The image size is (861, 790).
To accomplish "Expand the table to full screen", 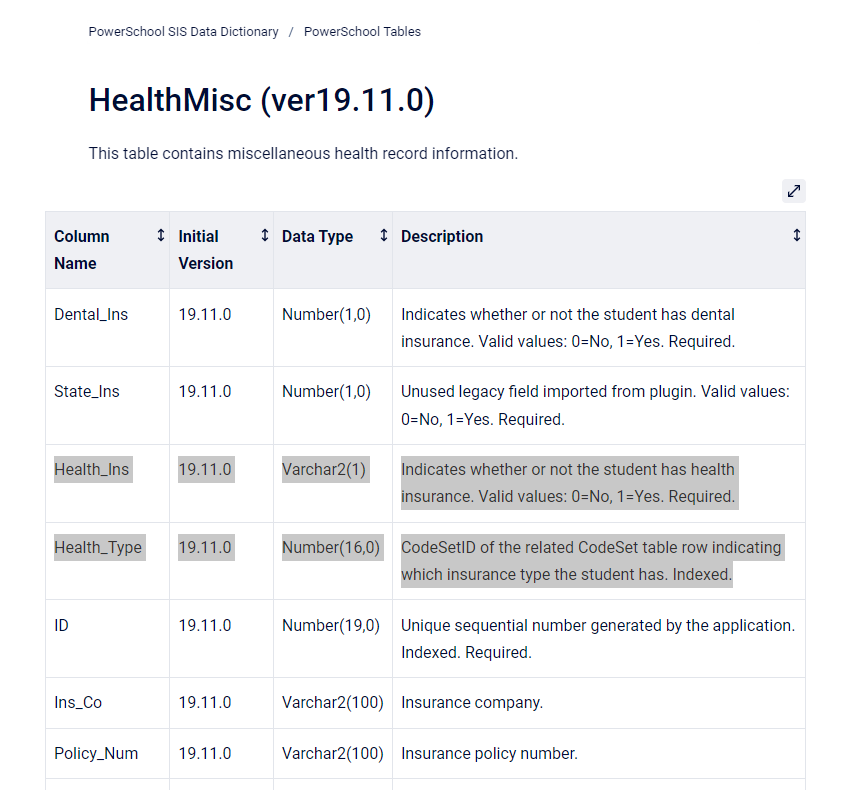I will click(793, 191).
